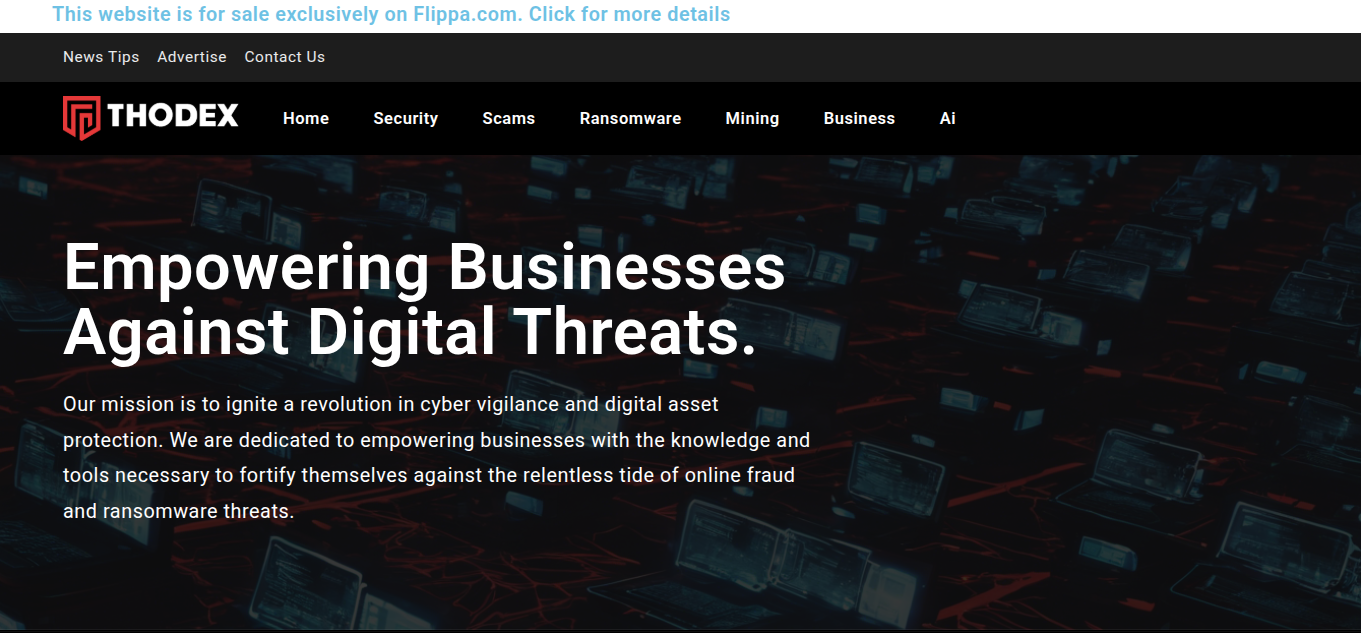Click the THODEX wordmark text
This screenshot has width=1361, height=633.
point(173,117)
